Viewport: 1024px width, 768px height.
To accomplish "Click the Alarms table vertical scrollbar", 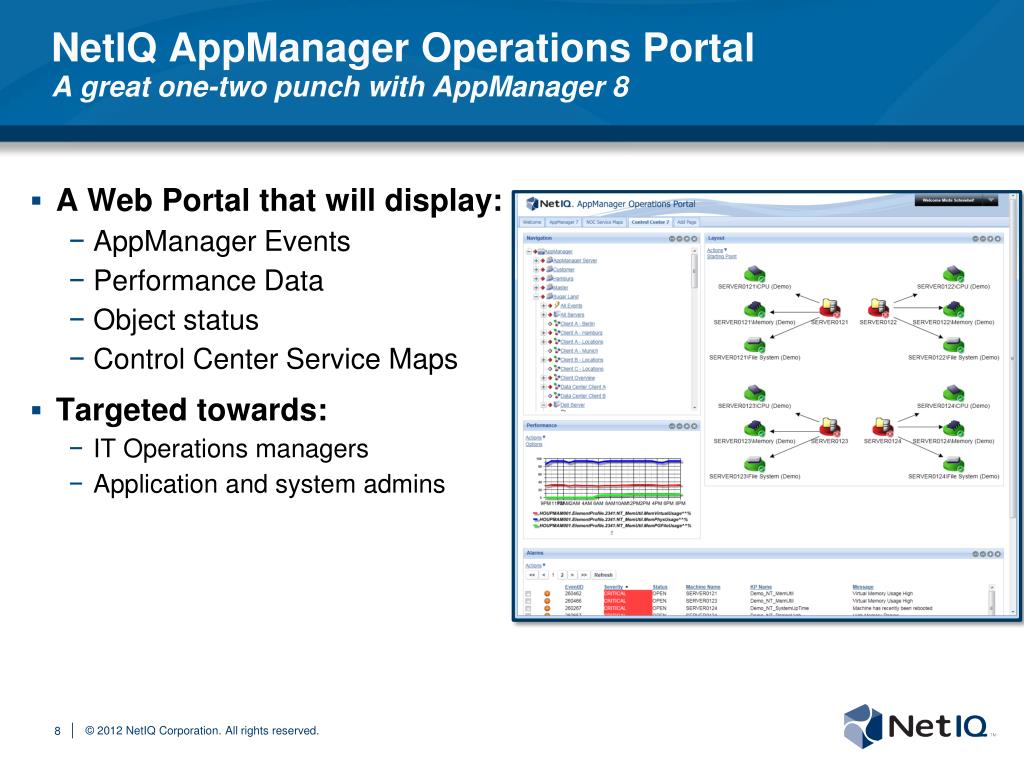I will pyautogui.click(x=992, y=599).
